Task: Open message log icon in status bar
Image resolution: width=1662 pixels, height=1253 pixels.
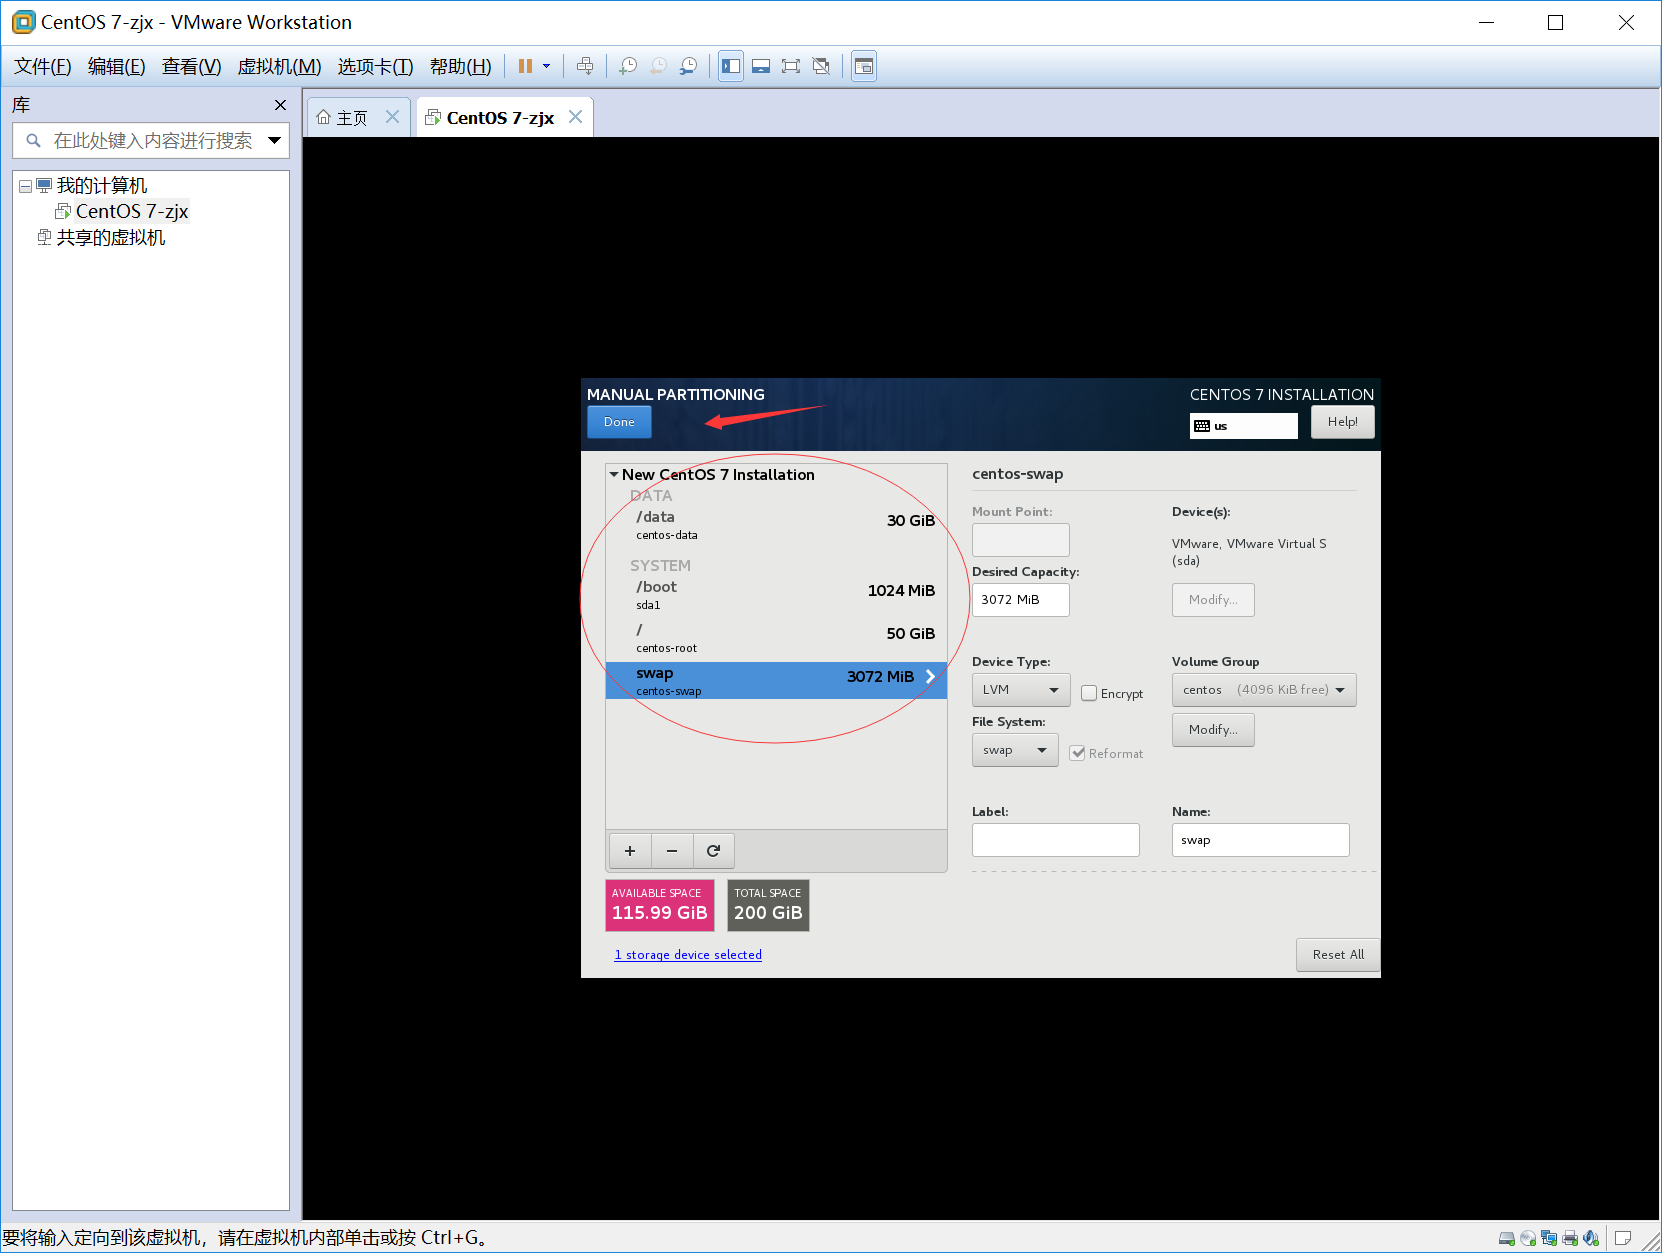Action: (1623, 1238)
